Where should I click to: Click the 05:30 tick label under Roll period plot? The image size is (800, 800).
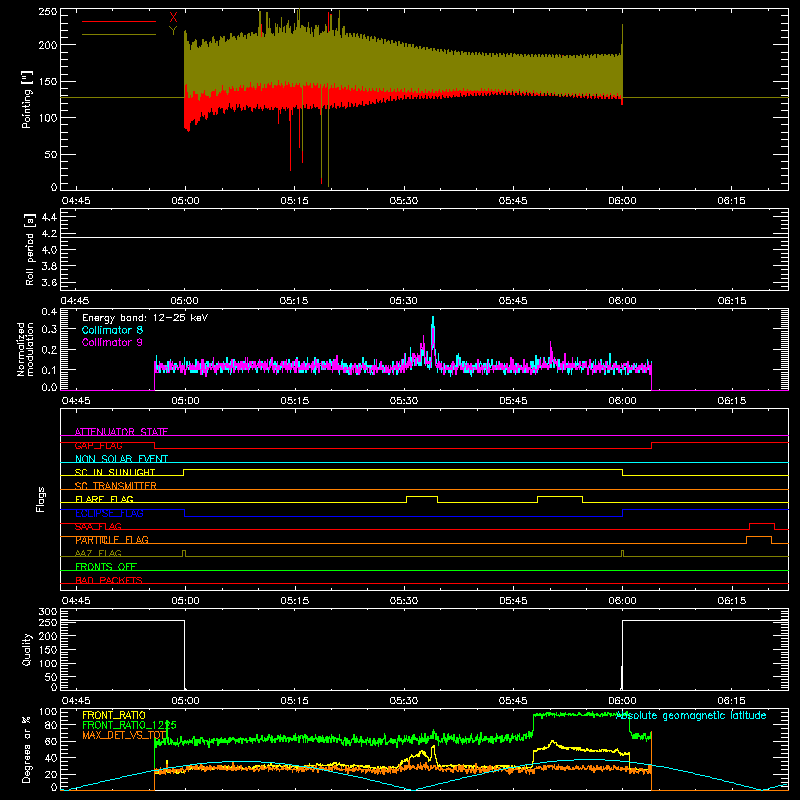[404, 301]
